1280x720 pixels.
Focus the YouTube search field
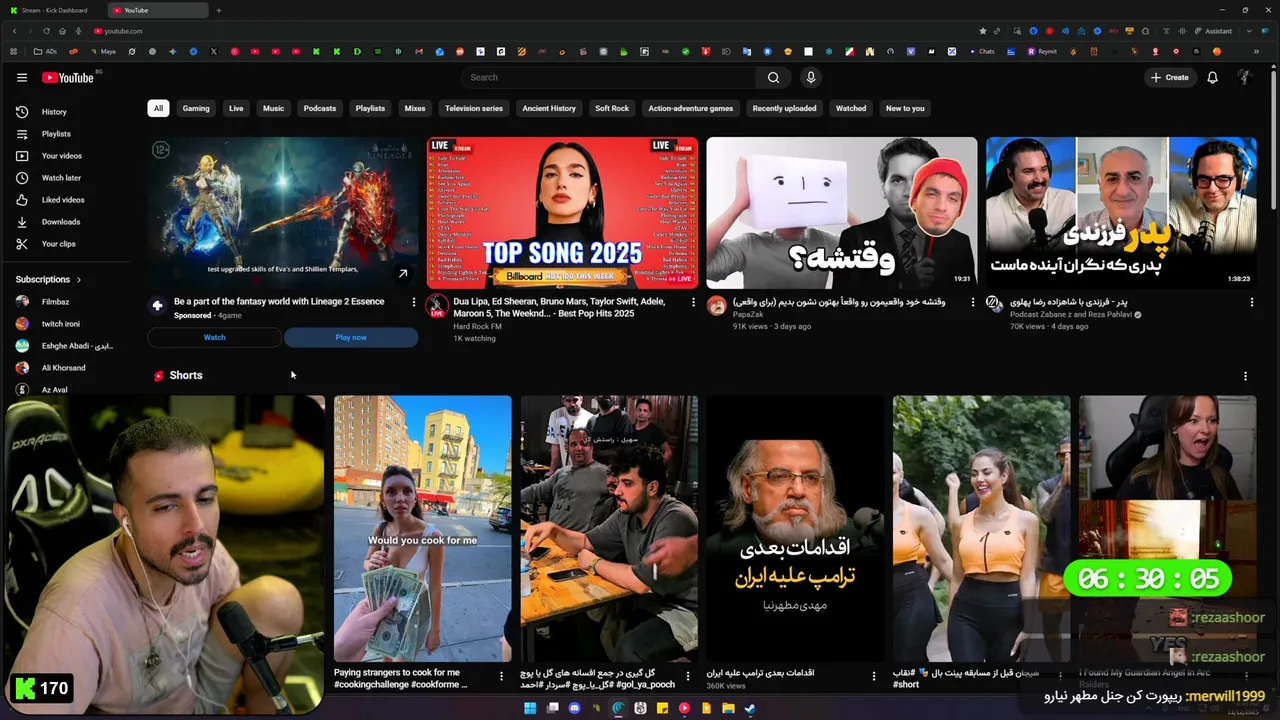[x=610, y=77]
